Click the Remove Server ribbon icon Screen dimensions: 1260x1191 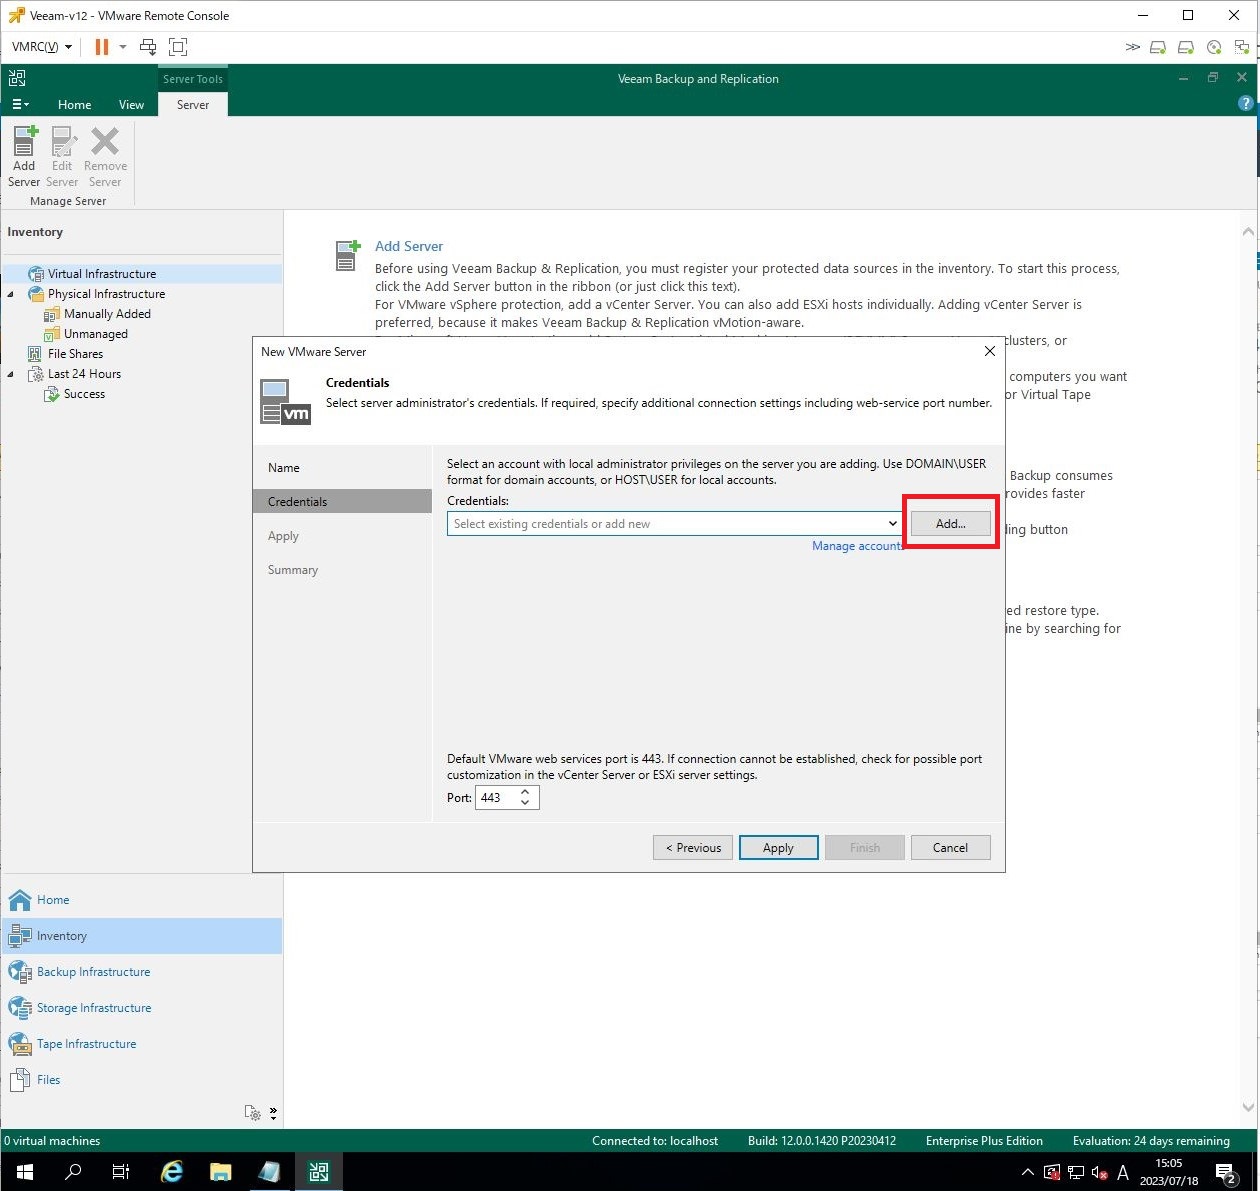coord(105,156)
